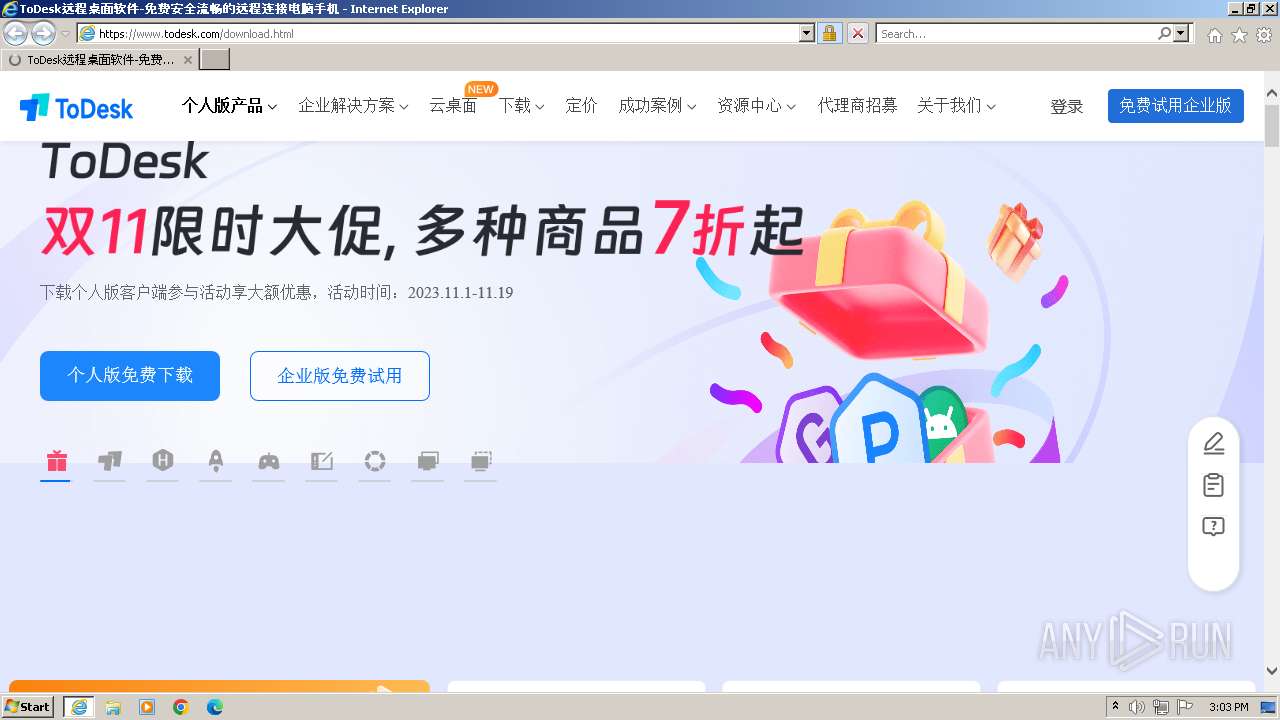Click the 登录 login link
The height and width of the screenshot is (720, 1280).
pos(1066,107)
